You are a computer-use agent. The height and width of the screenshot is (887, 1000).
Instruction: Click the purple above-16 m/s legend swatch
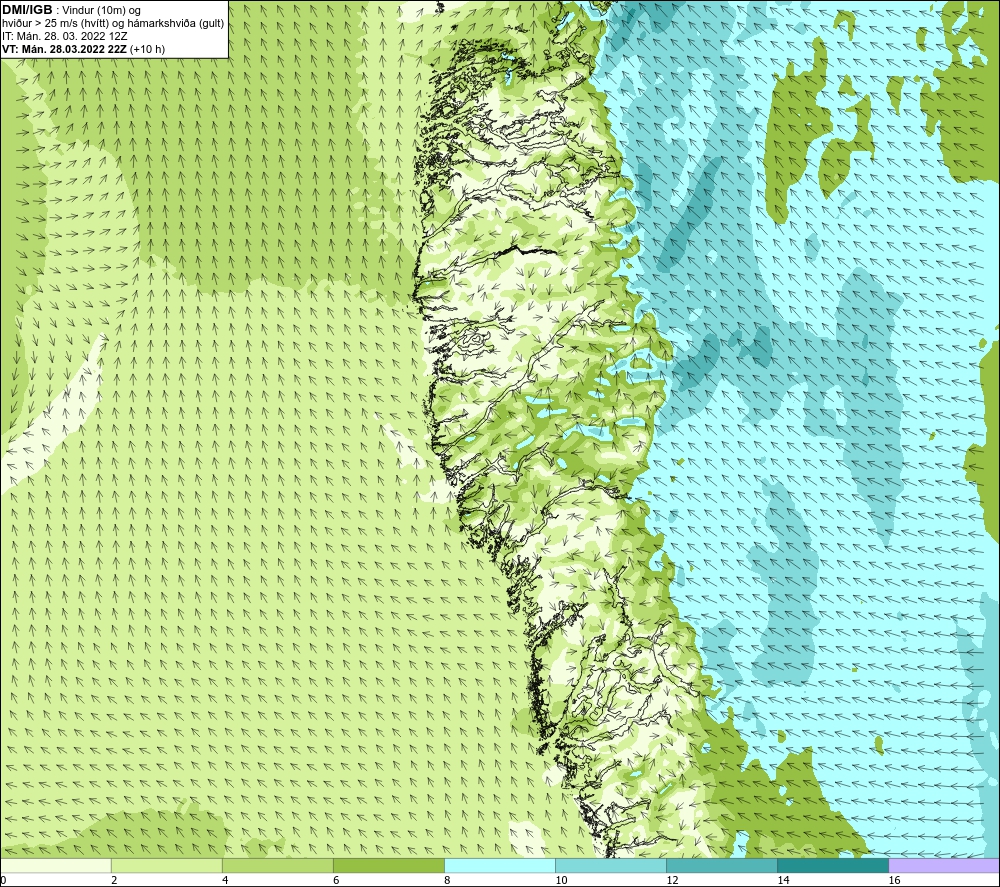pos(944,865)
